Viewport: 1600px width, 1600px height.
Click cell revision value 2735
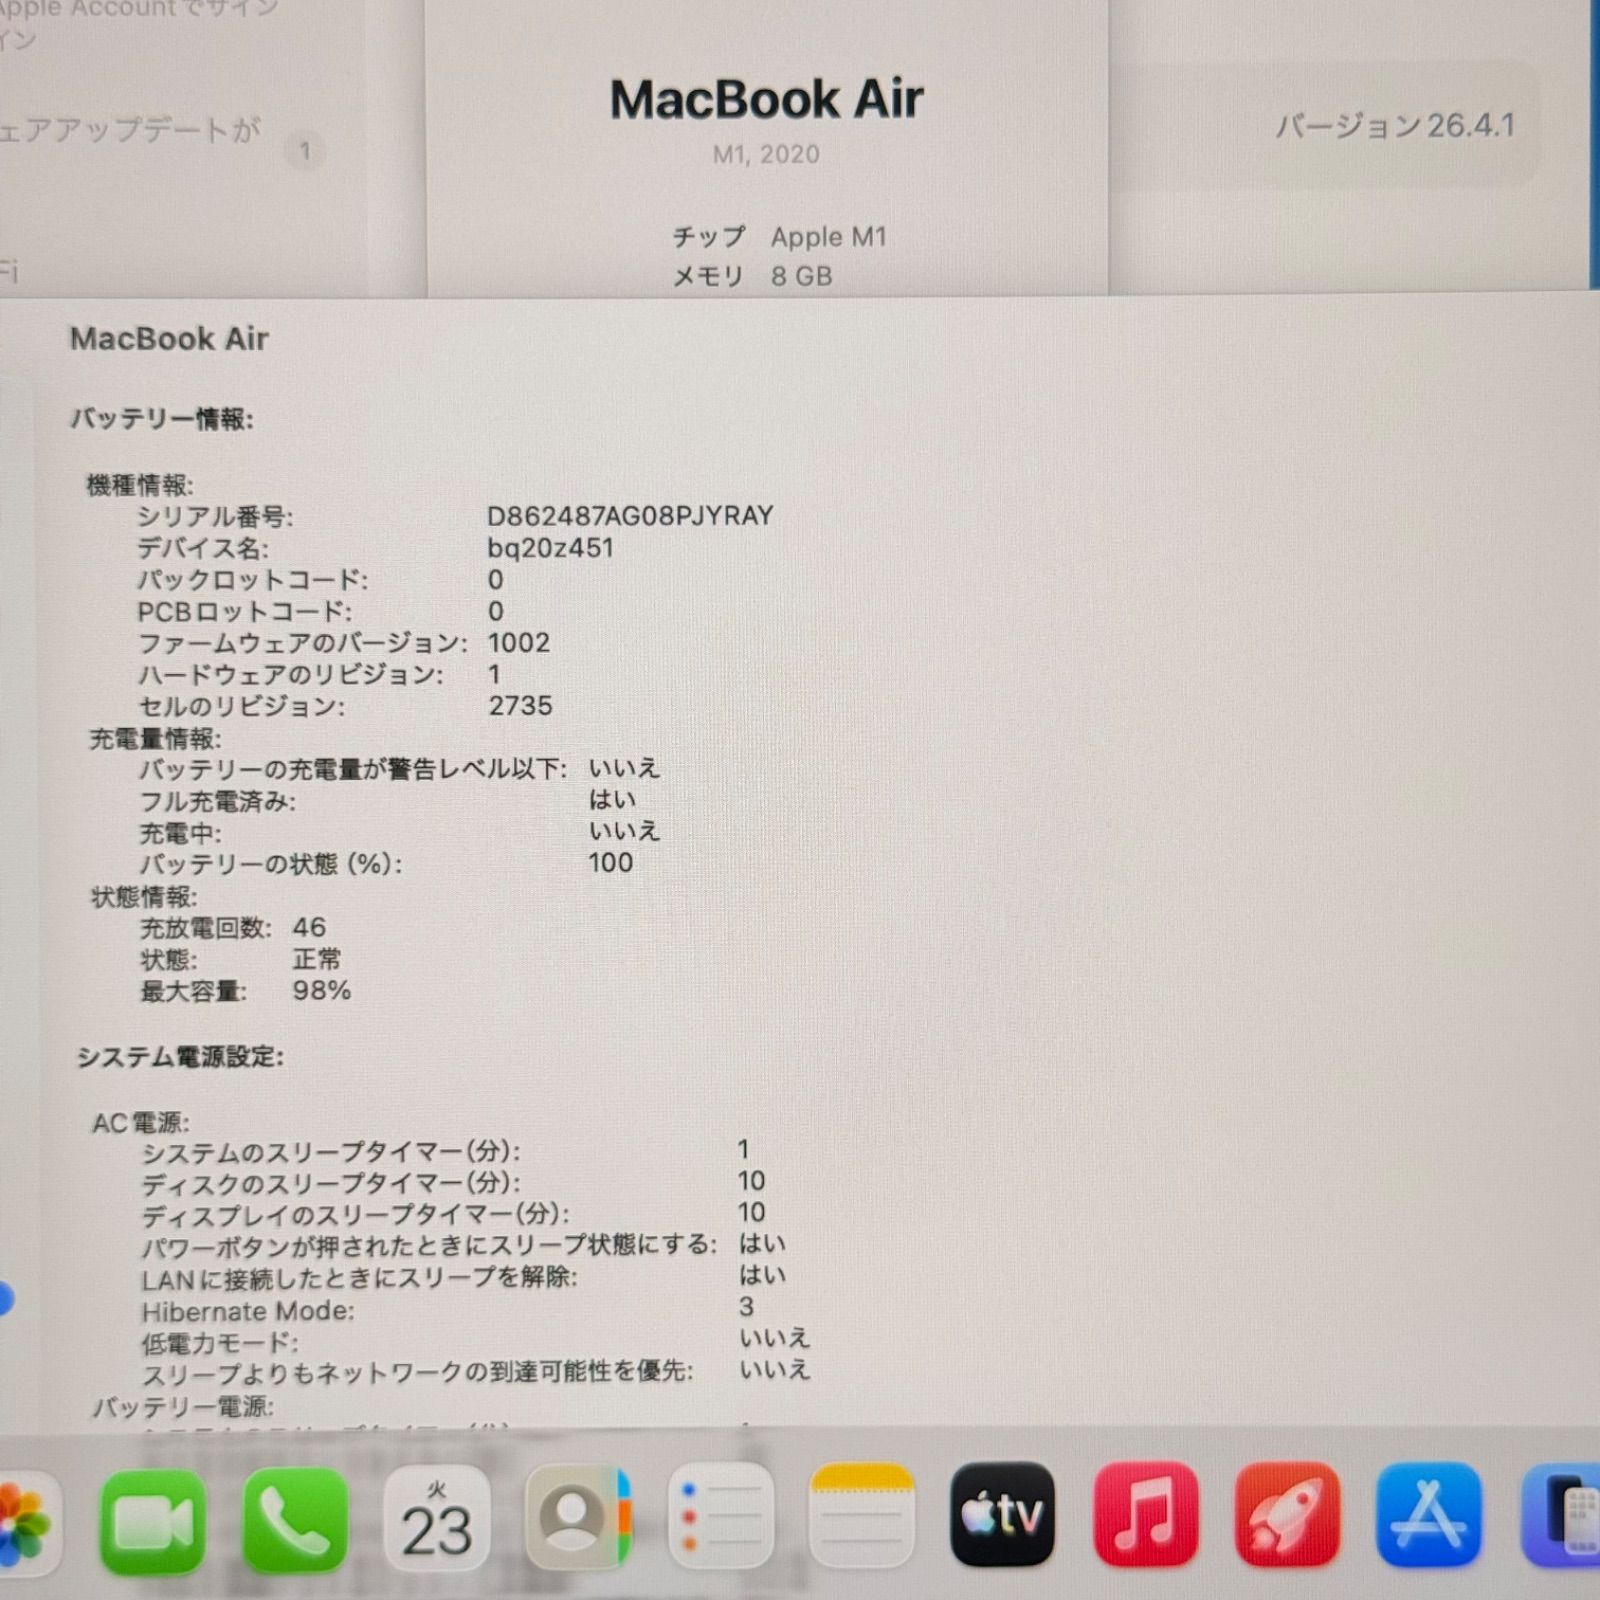pos(520,706)
